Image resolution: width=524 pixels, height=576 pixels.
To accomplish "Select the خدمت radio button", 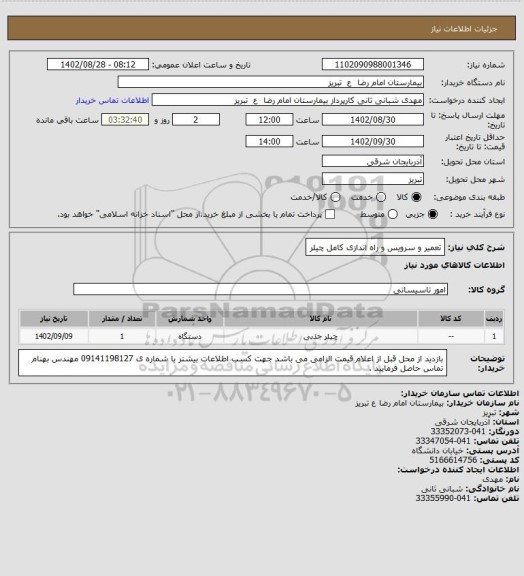I will pos(381,197).
